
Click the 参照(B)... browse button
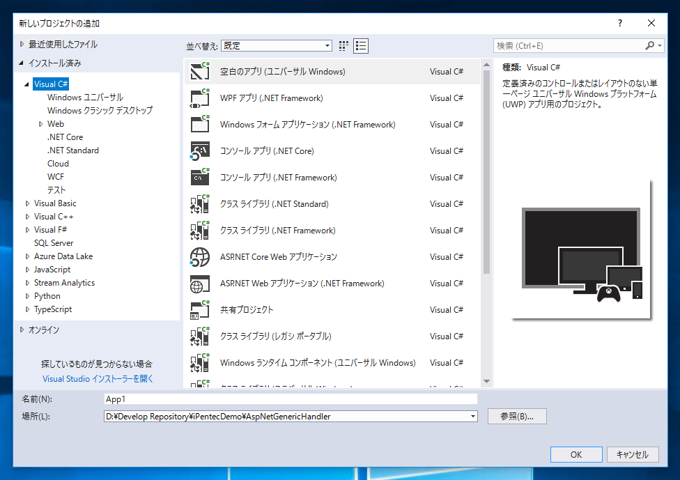(517, 416)
